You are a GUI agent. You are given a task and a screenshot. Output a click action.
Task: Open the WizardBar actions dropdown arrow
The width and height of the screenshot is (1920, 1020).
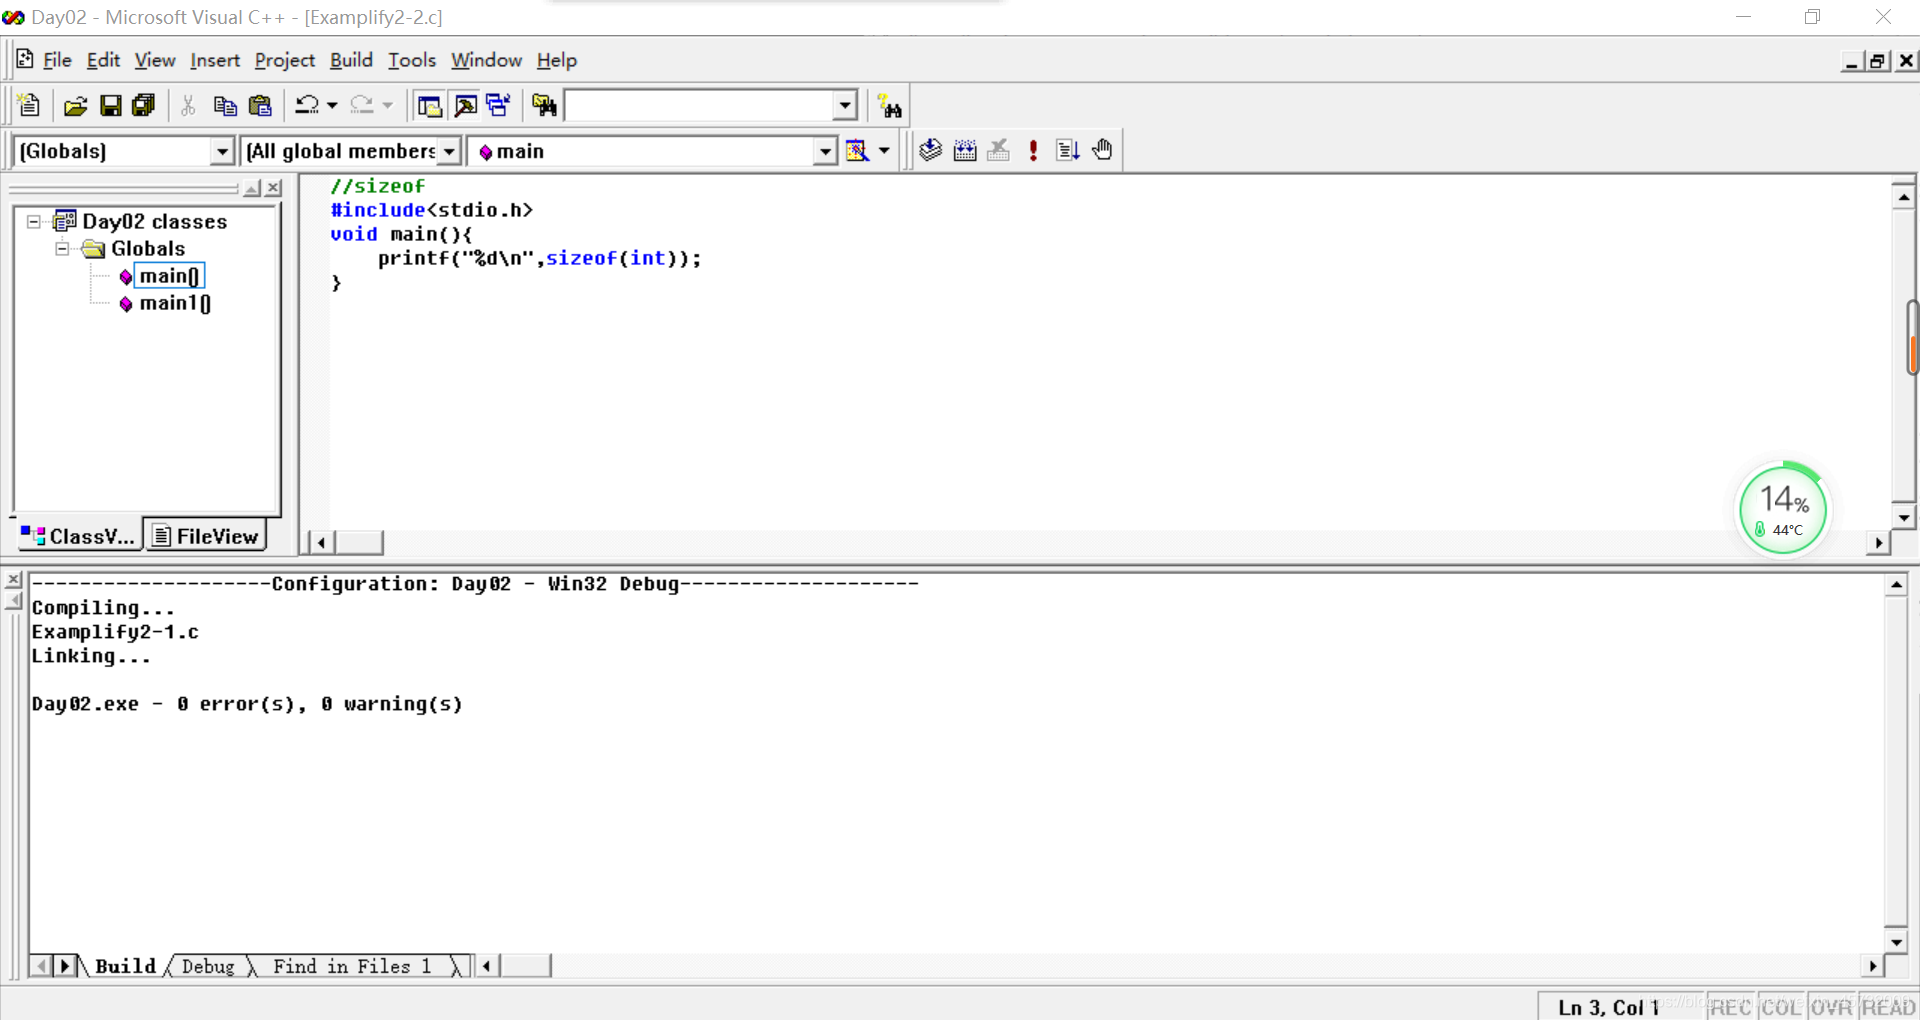coord(884,151)
